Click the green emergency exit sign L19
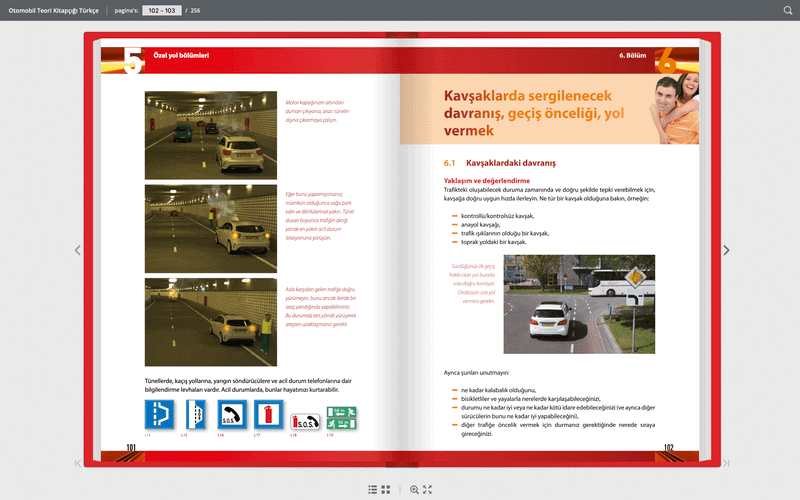Screen dimensions: 800x500 coord(341,418)
